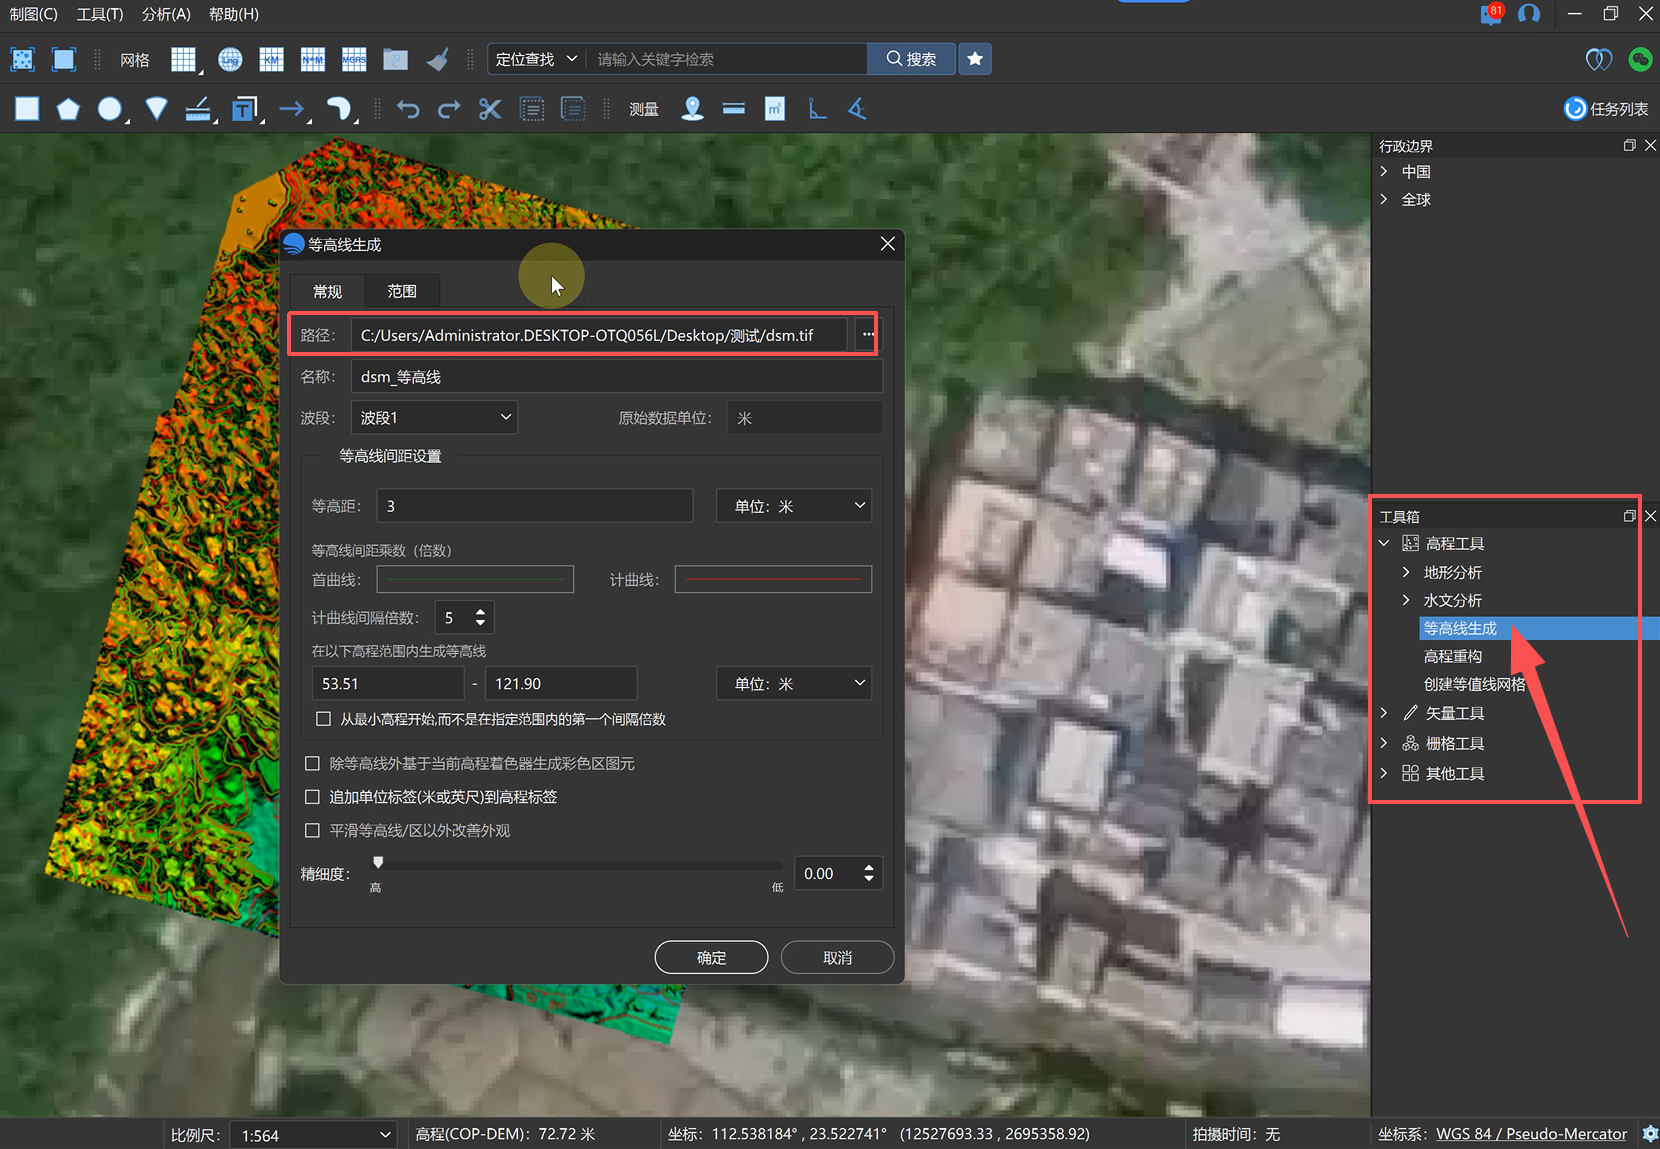Screen dimensions: 1660x1149
Task: Click the N+M grid icon
Action: pyautogui.click(x=313, y=59)
